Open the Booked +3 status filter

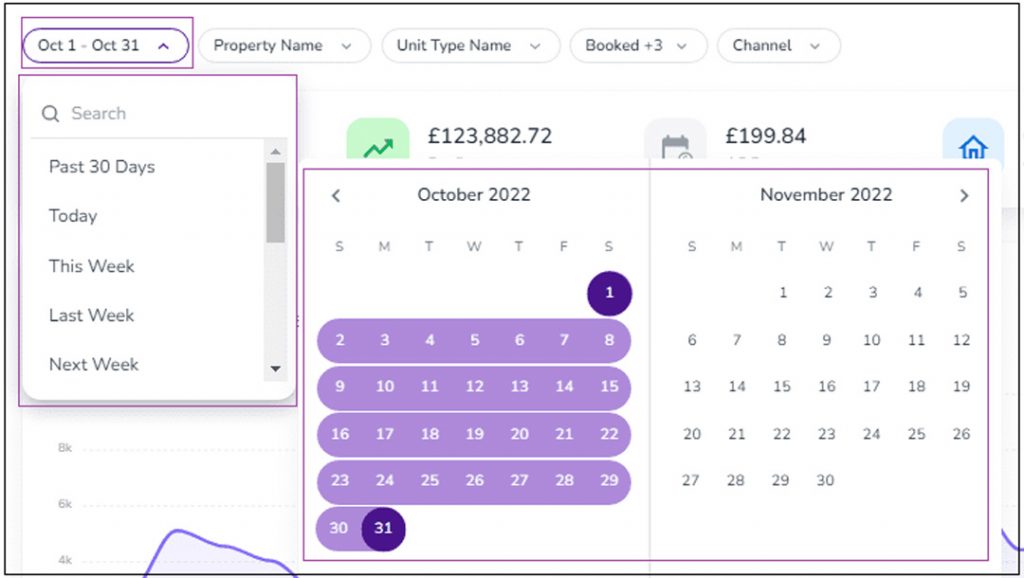[x=638, y=46]
